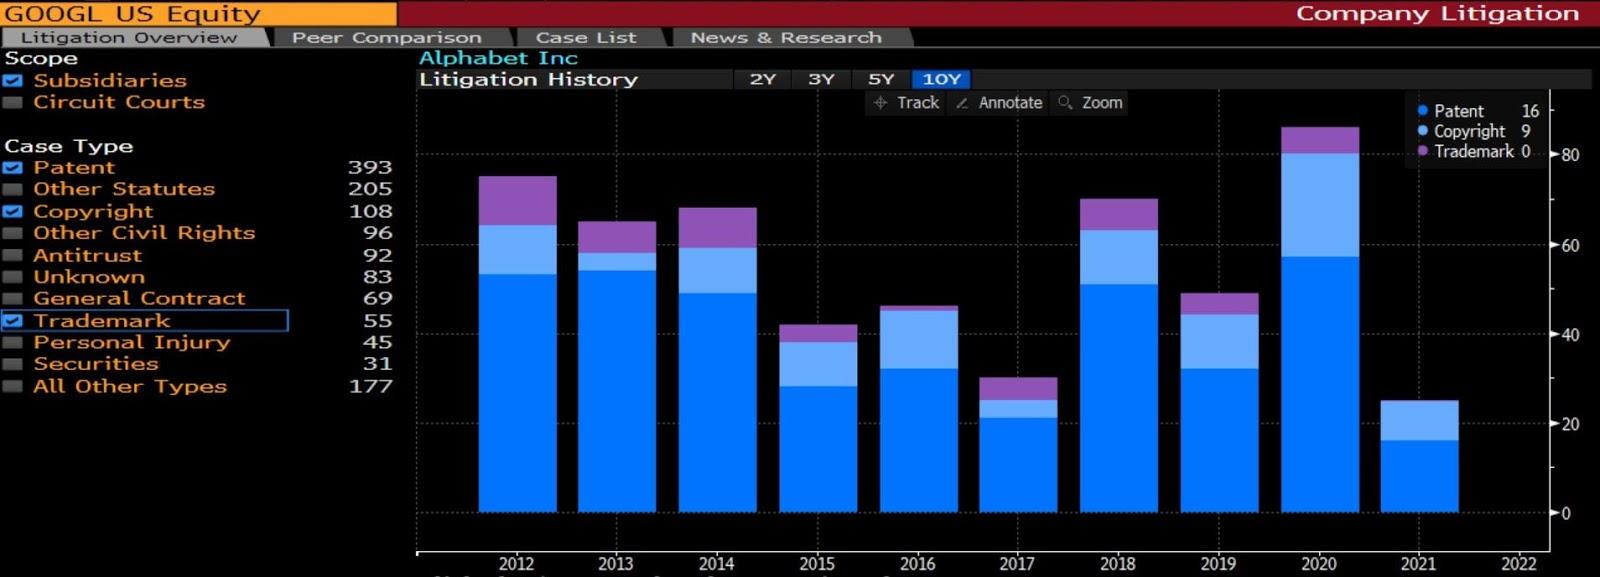
Task: Click the Zoom magnifier icon
Action: click(1065, 103)
